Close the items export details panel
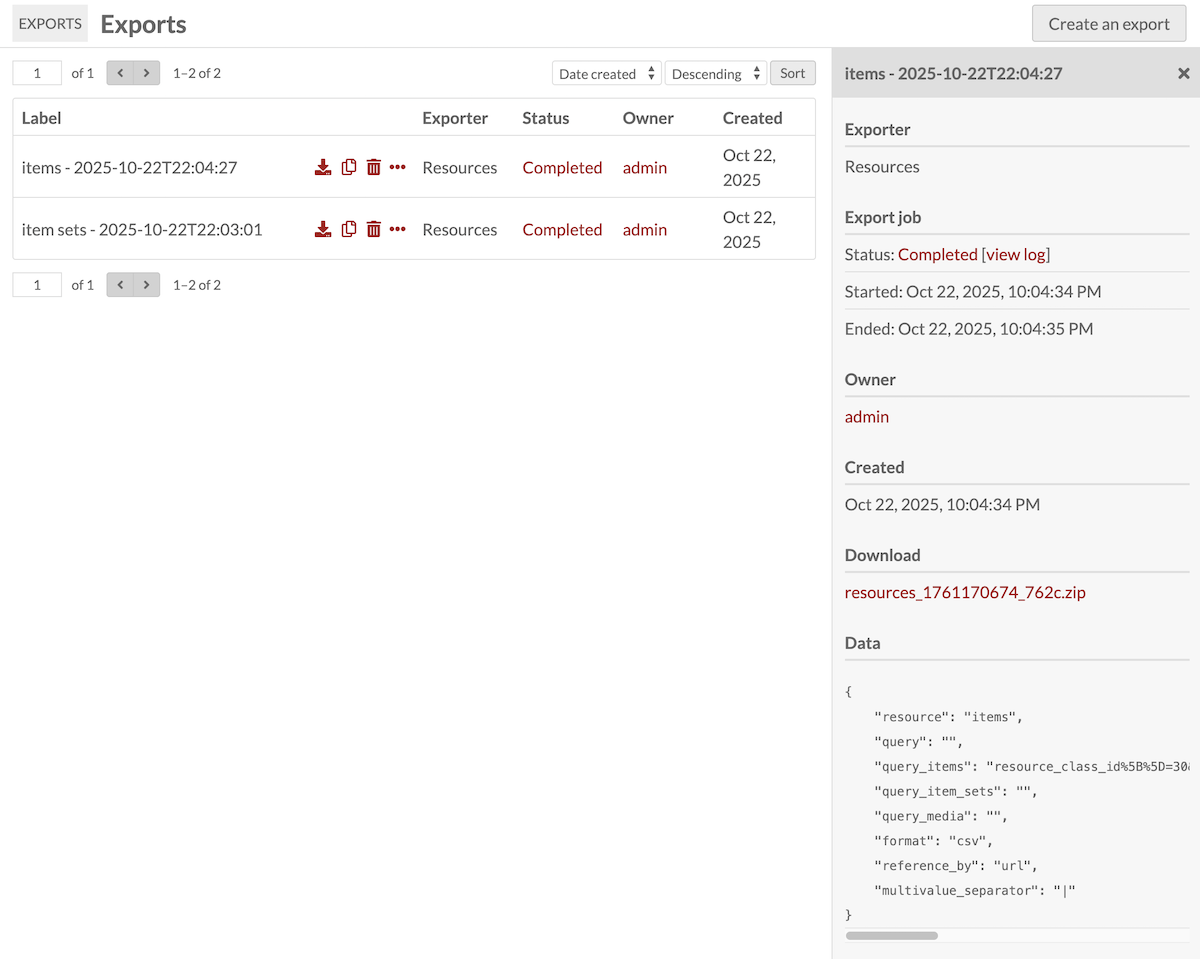 tap(1184, 73)
